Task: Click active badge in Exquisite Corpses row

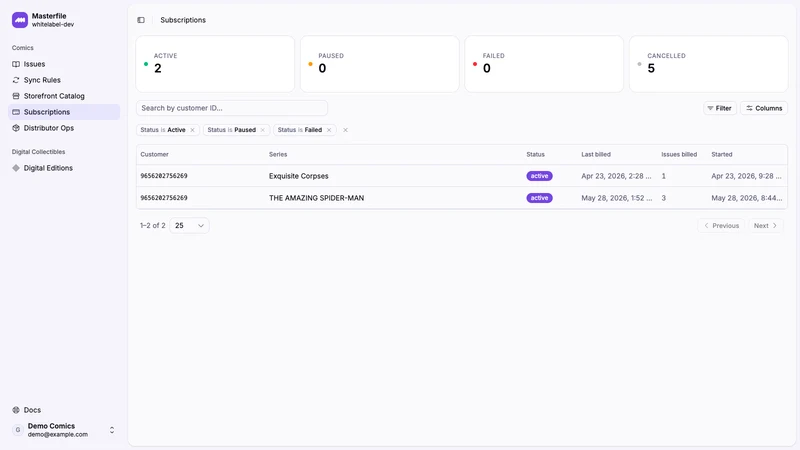Action: click(539, 176)
